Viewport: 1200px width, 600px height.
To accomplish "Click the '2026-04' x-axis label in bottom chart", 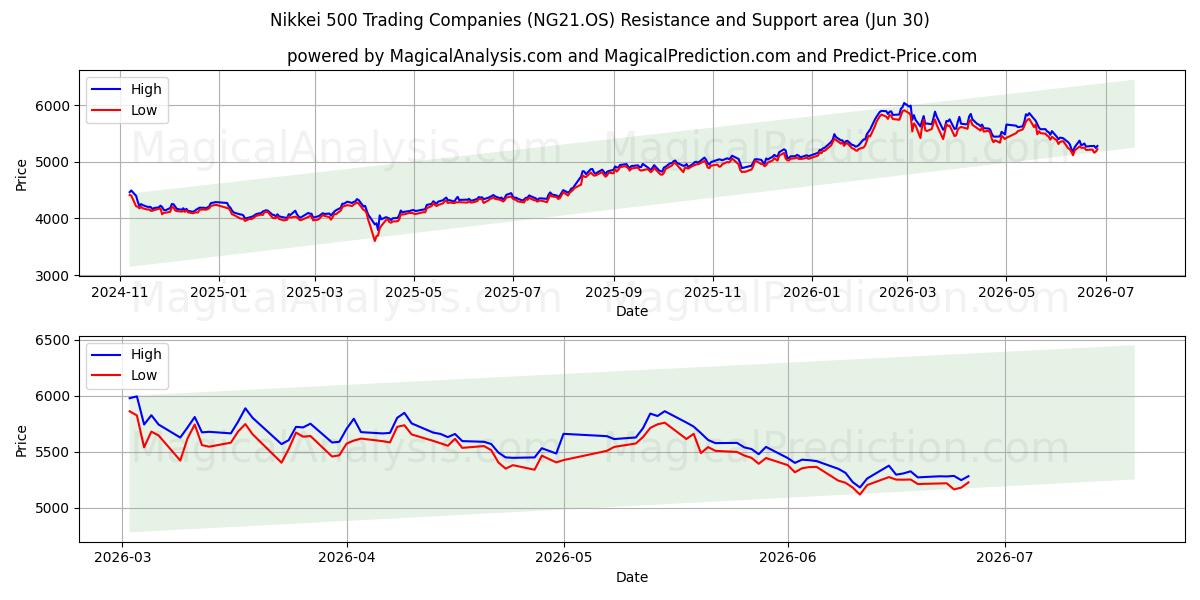I will point(346,559).
